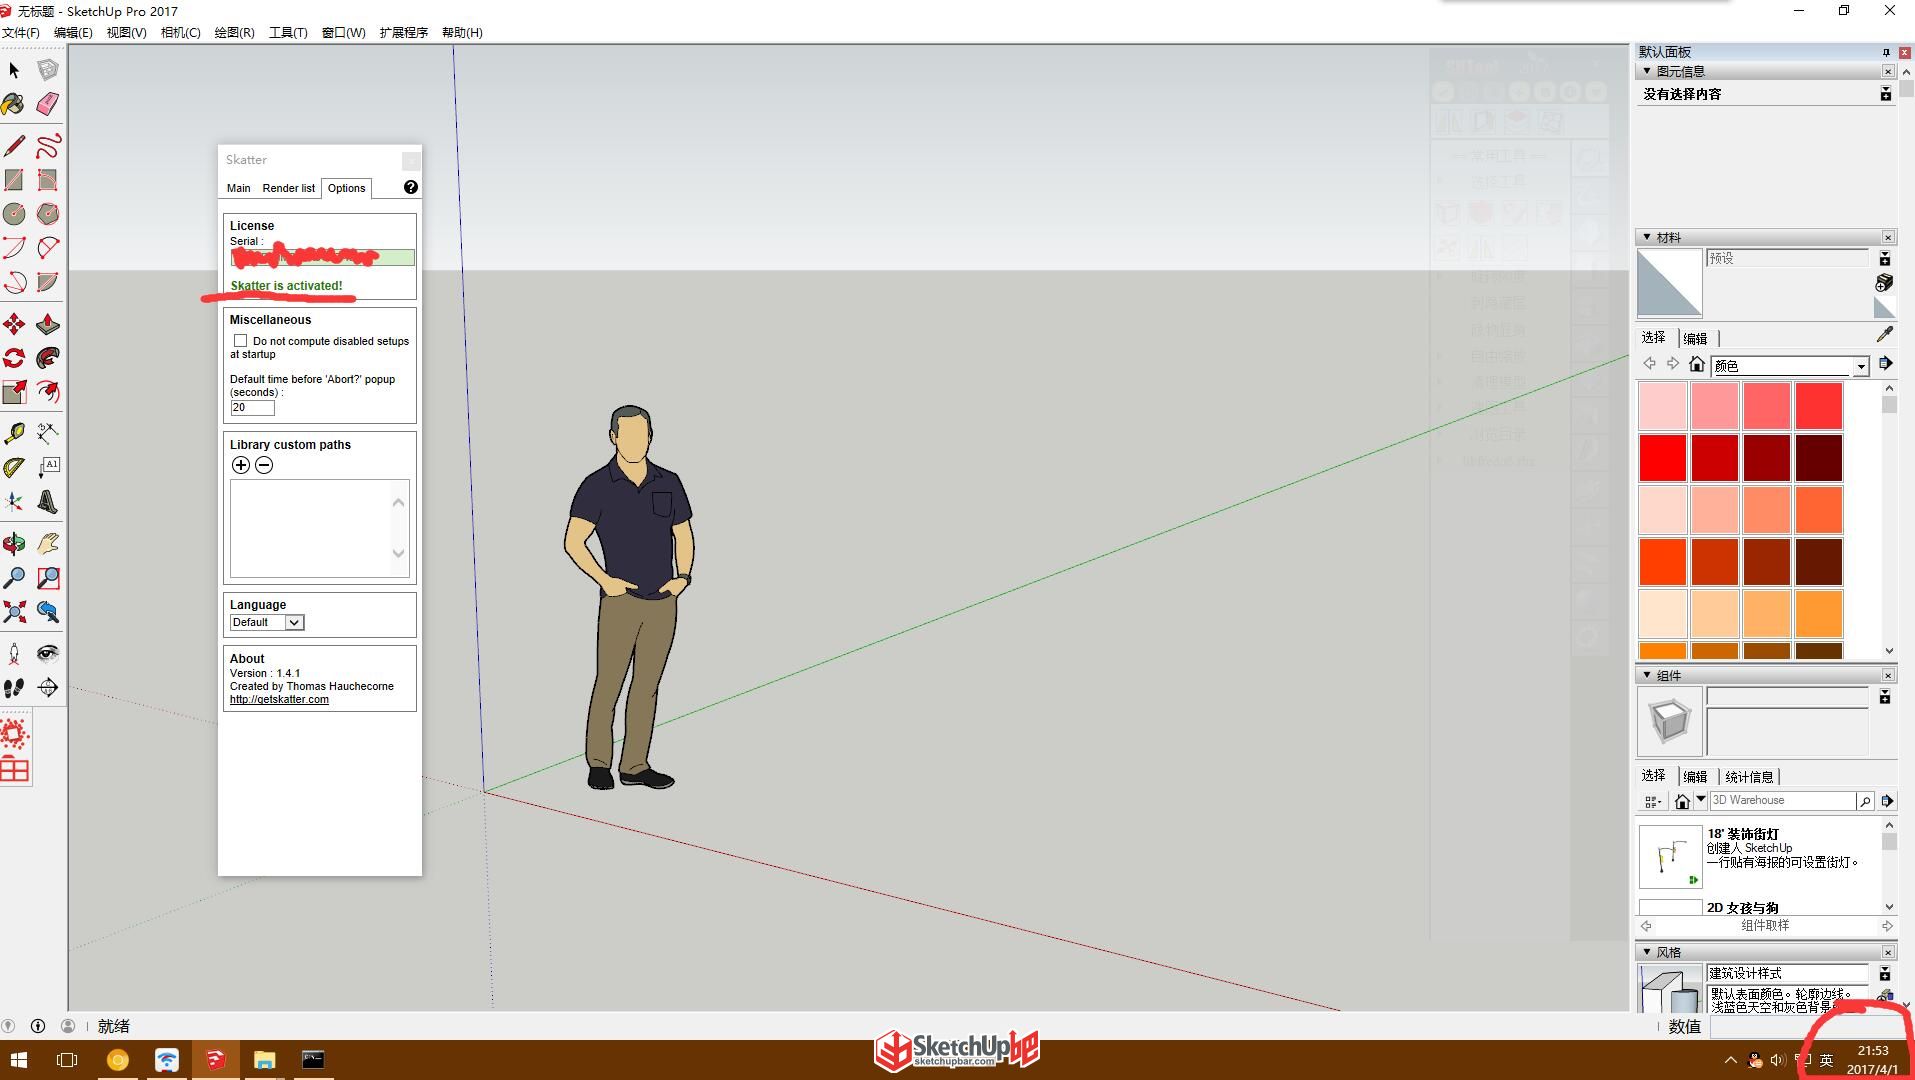The width and height of the screenshot is (1915, 1080).
Task: Remove a library custom path with minus
Action: 264,465
